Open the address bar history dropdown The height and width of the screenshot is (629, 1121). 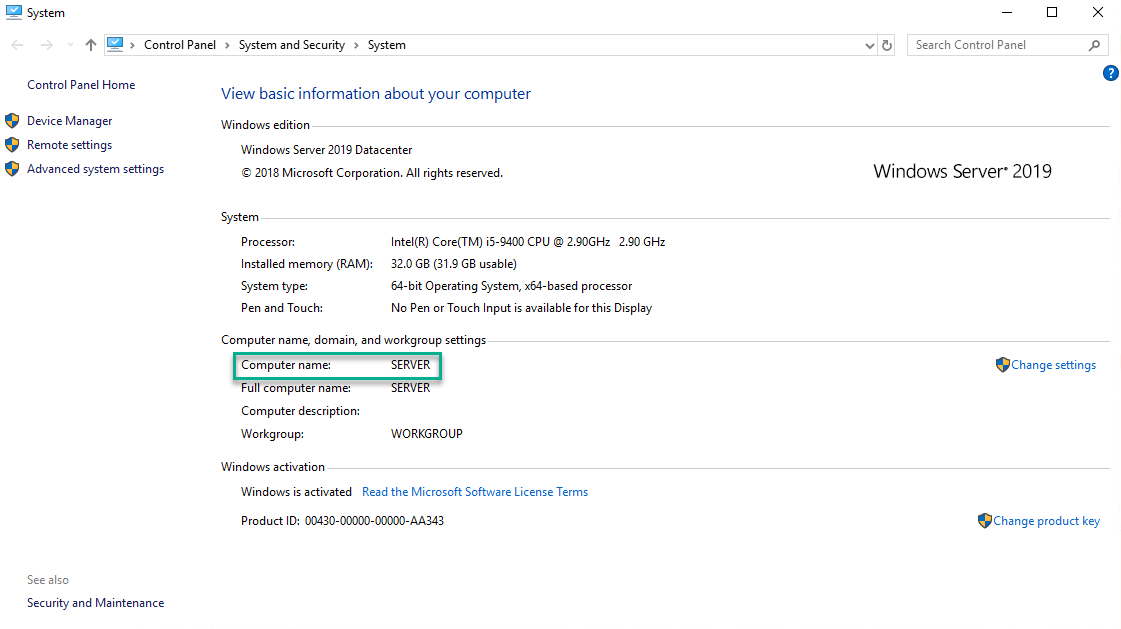pyautogui.click(x=869, y=45)
